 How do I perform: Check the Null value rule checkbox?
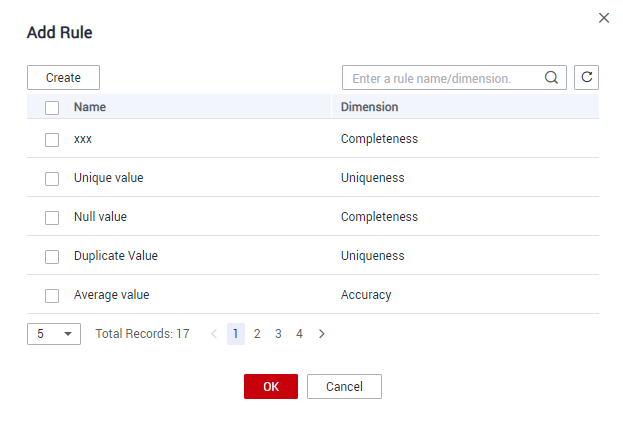tap(52, 218)
